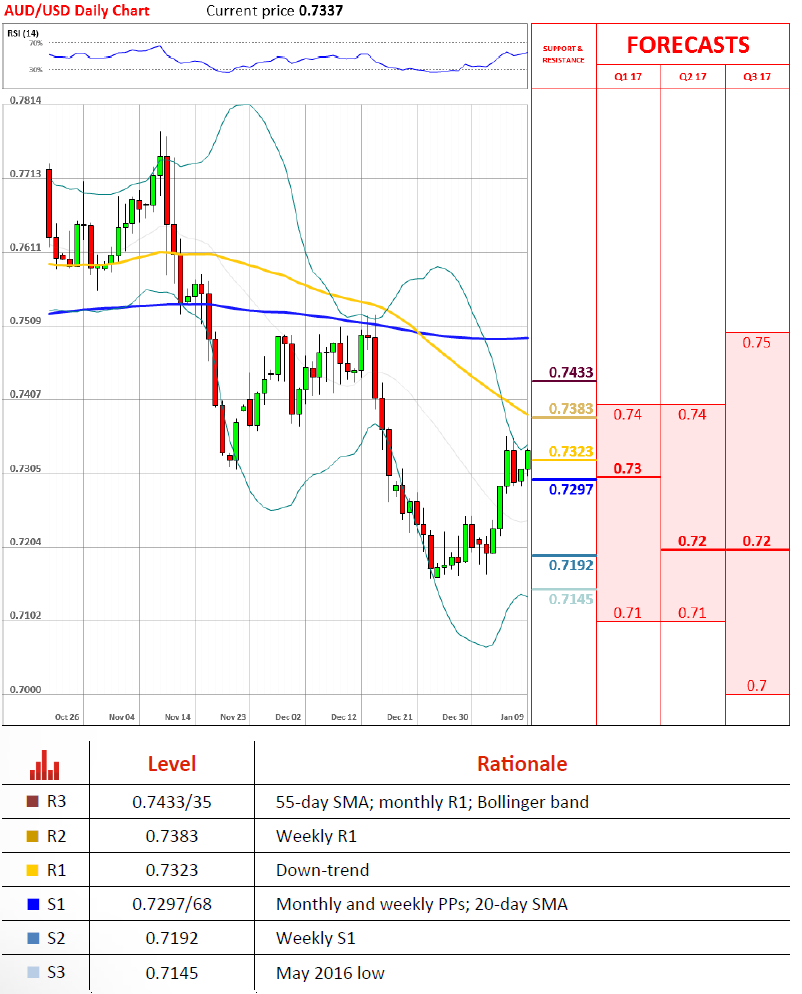This screenshot has height=994, width=802.
Task: Click the Dec 12 date axis label
Action: tap(344, 717)
